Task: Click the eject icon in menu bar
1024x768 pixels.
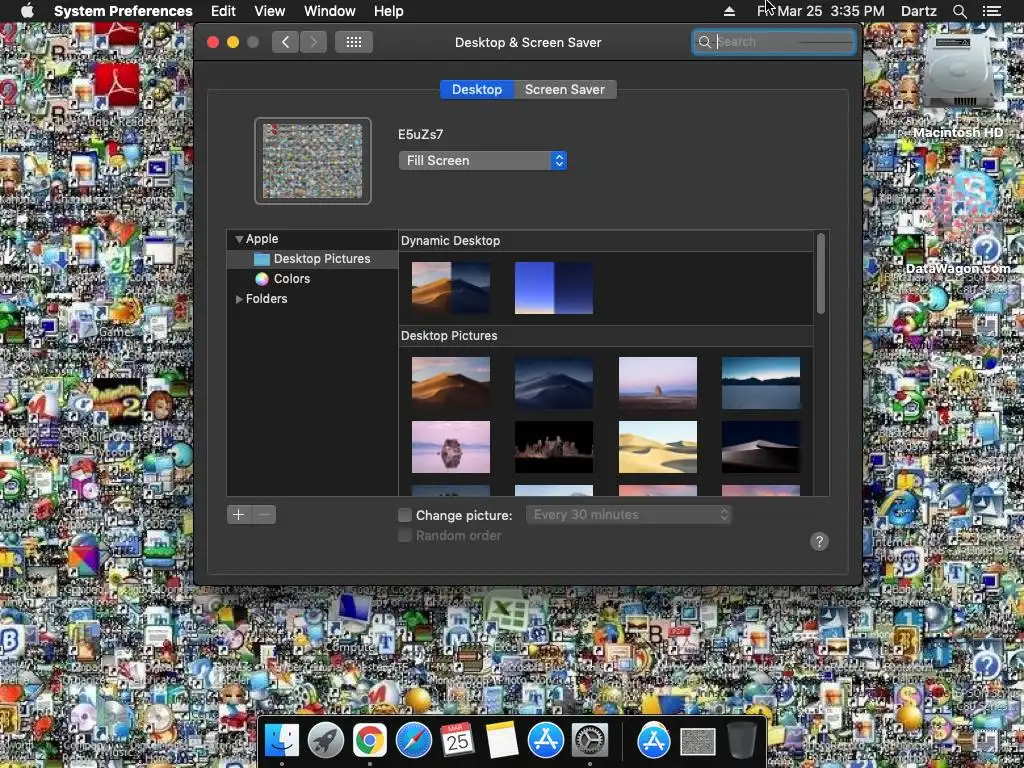Action: pos(729,11)
